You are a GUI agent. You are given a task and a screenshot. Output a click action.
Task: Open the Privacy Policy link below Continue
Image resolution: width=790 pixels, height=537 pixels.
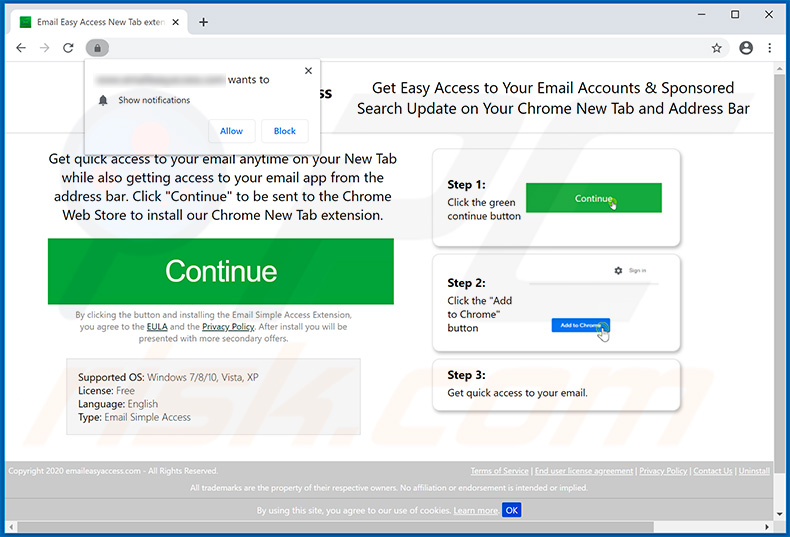pyautogui.click(x=228, y=327)
